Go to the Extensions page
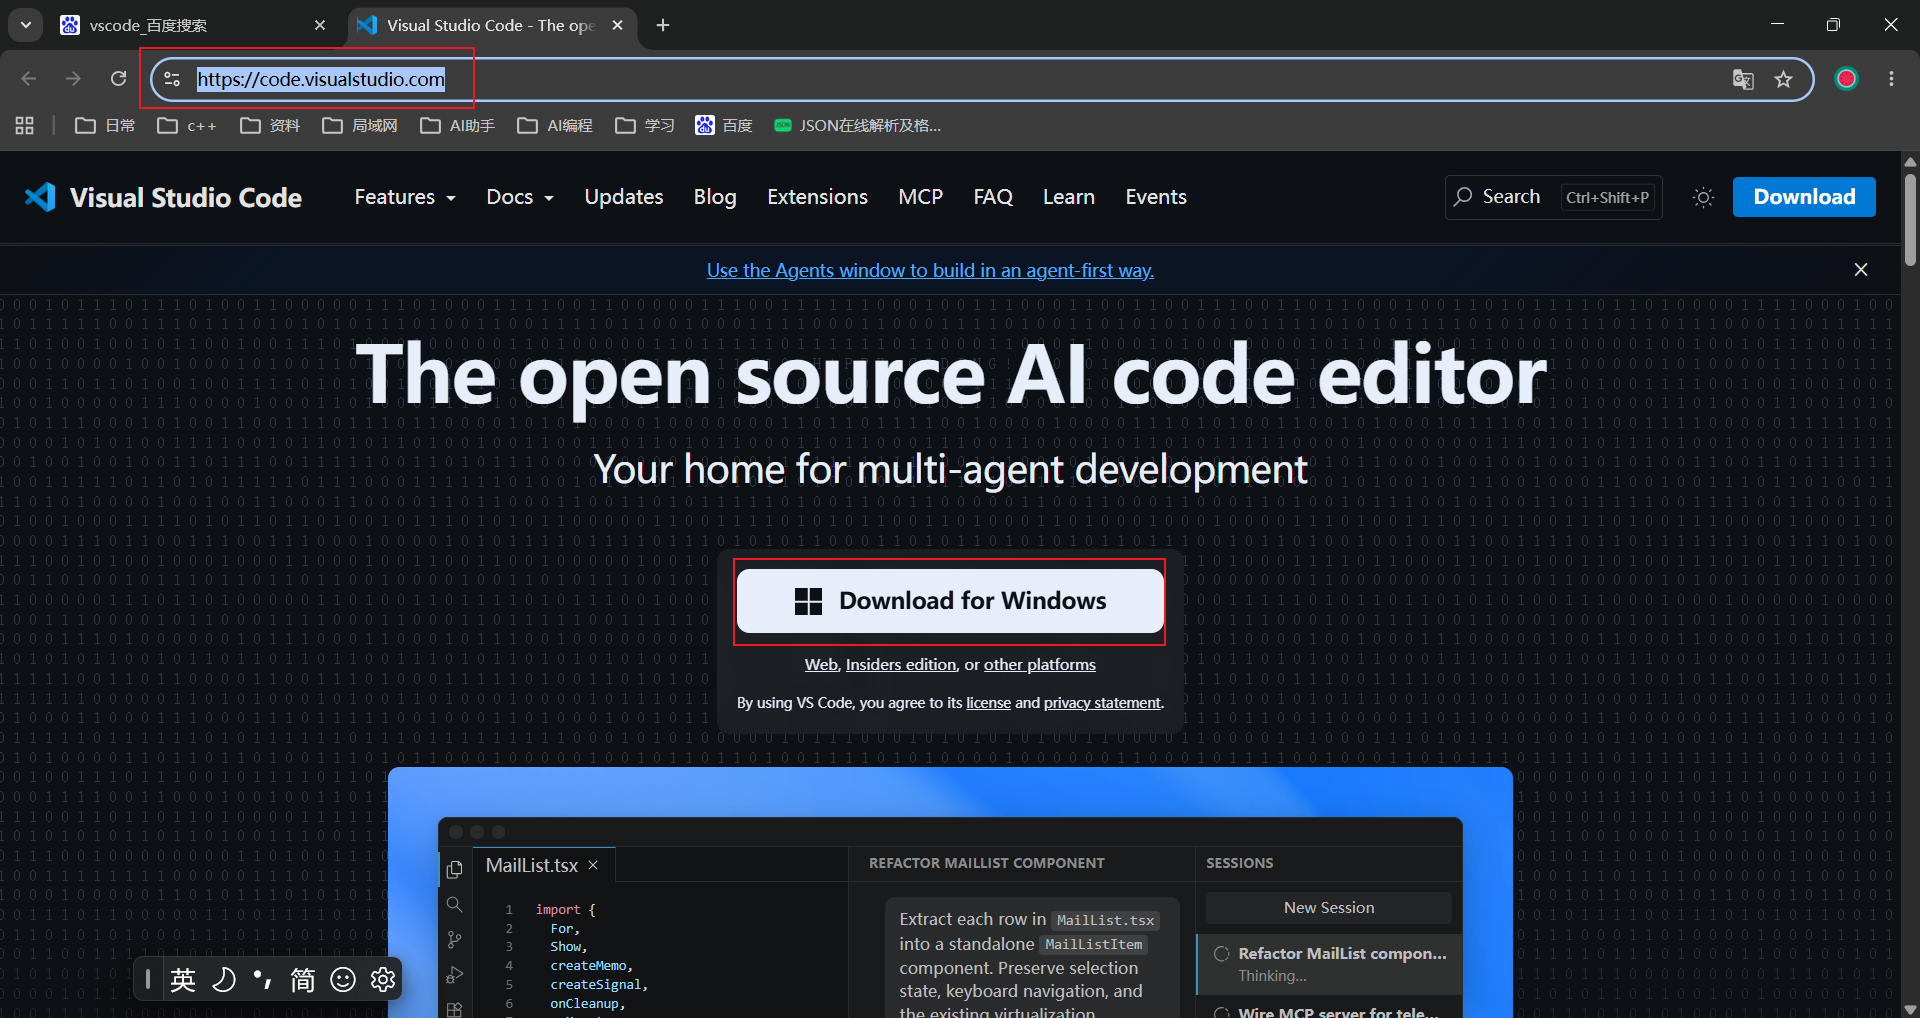Screen dimensions: 1920x1018 817,197
